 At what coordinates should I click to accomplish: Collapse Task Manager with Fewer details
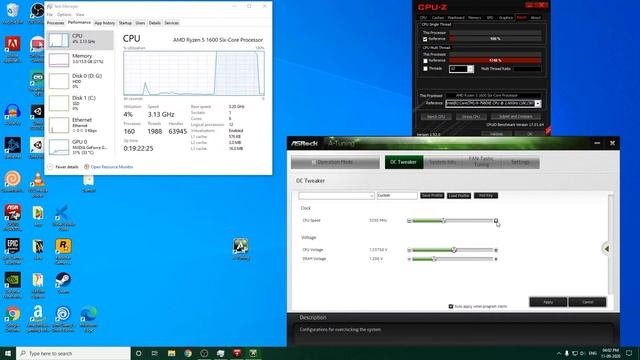coord(63,167)
